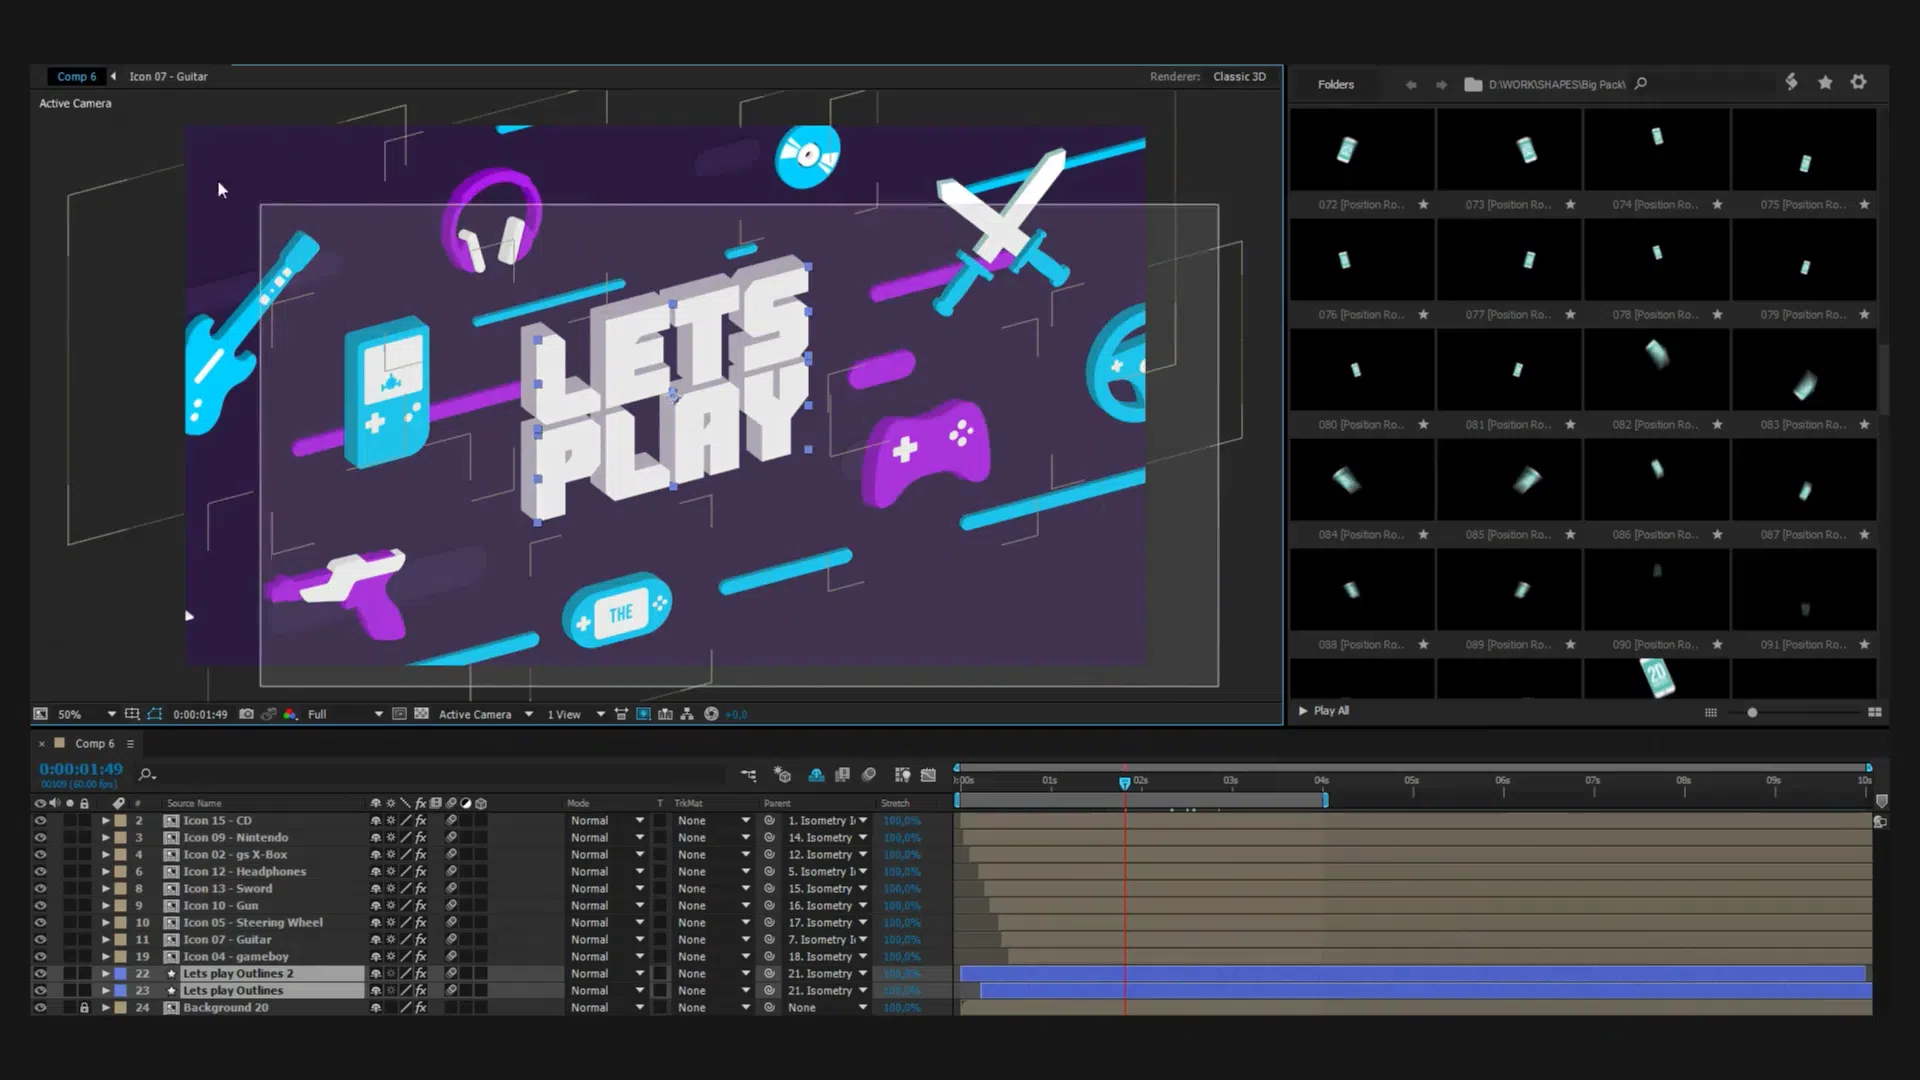
Task: Toggle visibility of Lets play Outlines 2
Action: click(40, 974)
